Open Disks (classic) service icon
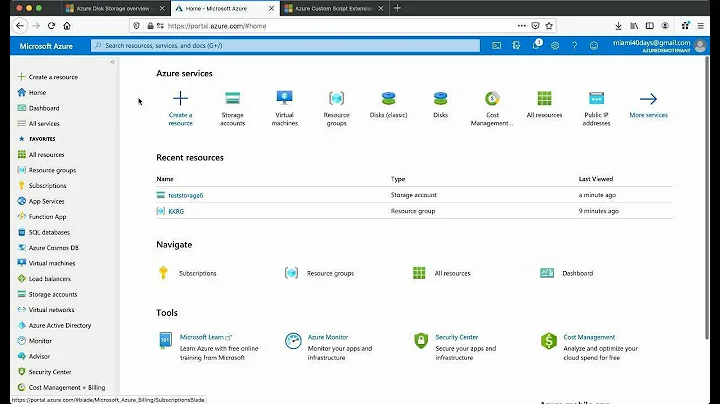 click(388, 98)
